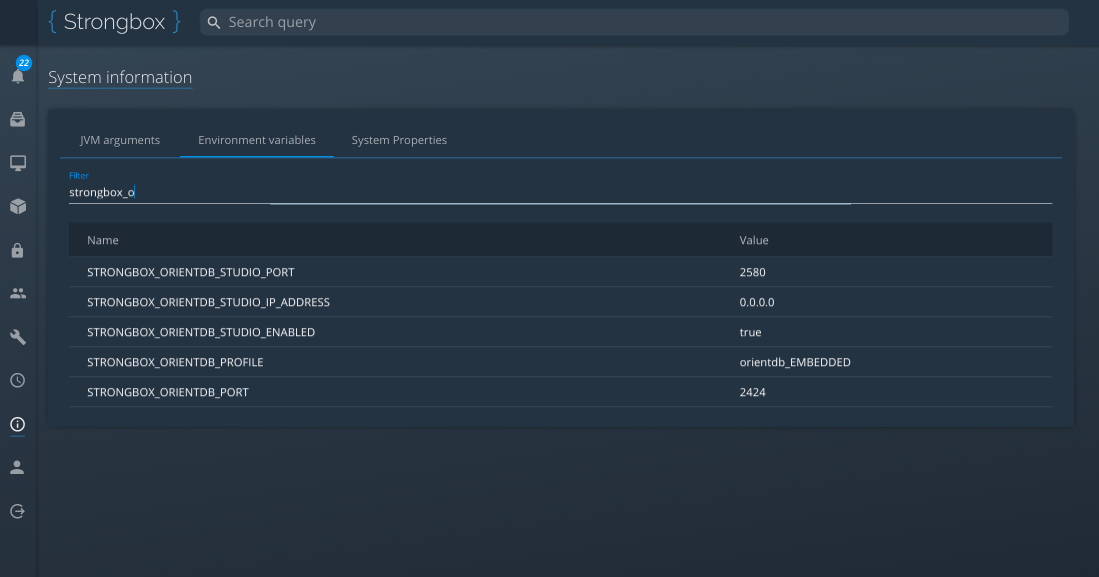Select the STRONGBOX_ORIENTDB_PROFILE row
Image resolution: width=1099 pixels, height=577 pixels.
pyautogui.click(x=560, y=362)
